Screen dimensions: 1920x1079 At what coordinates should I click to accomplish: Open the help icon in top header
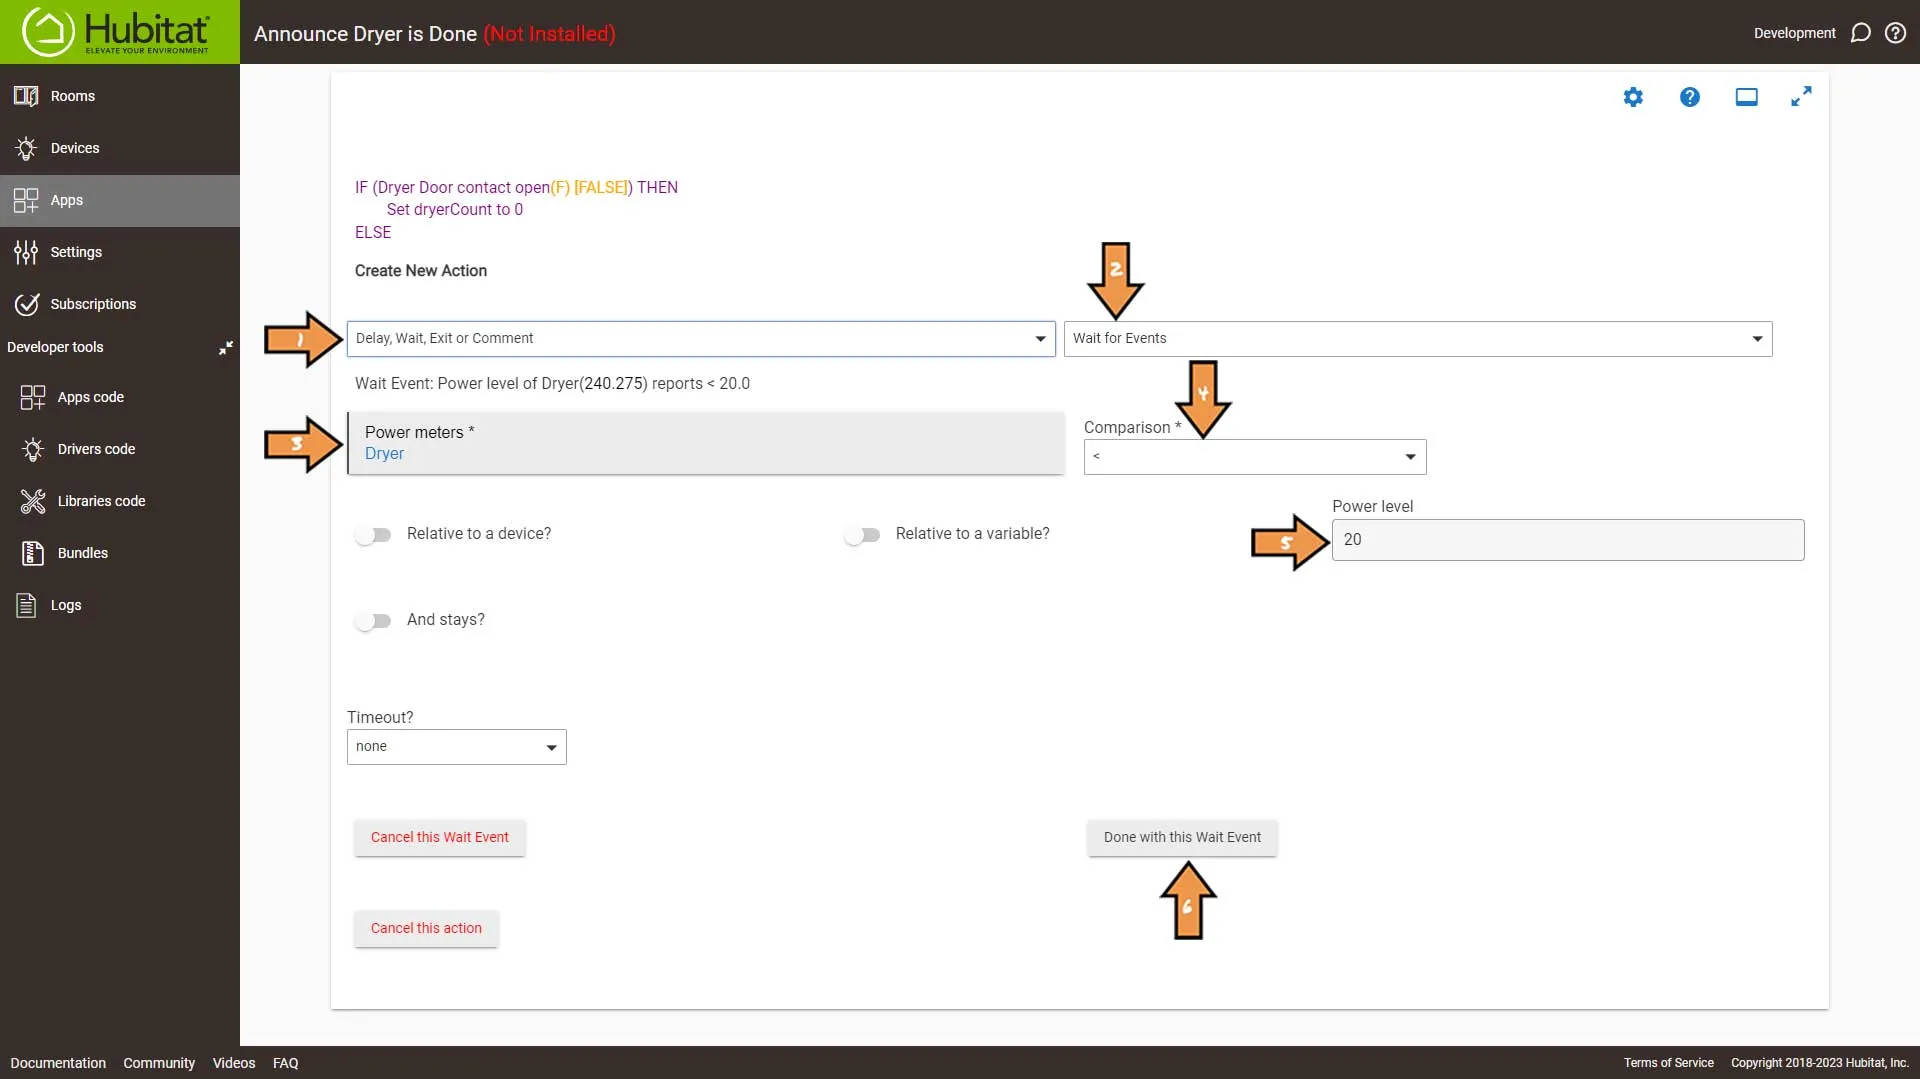coord(1895,33)
